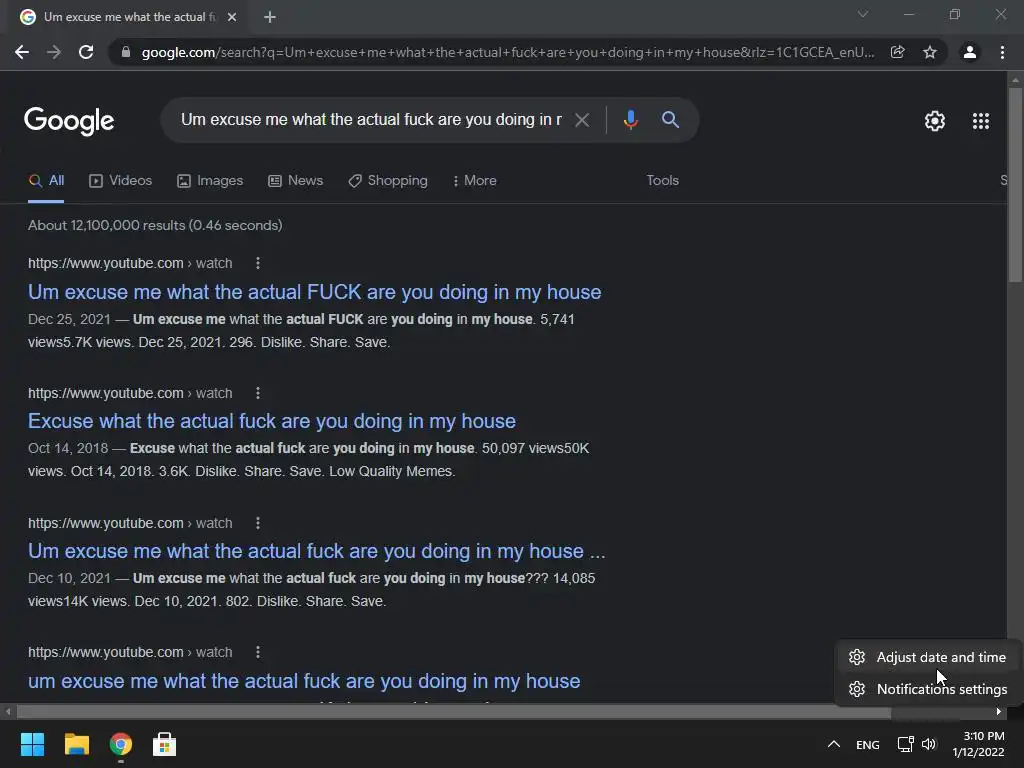Image resolution: width=1024 pixels, height=768 pixels.
Task: Submit search with magnifier icon
Action: (670, 120)
